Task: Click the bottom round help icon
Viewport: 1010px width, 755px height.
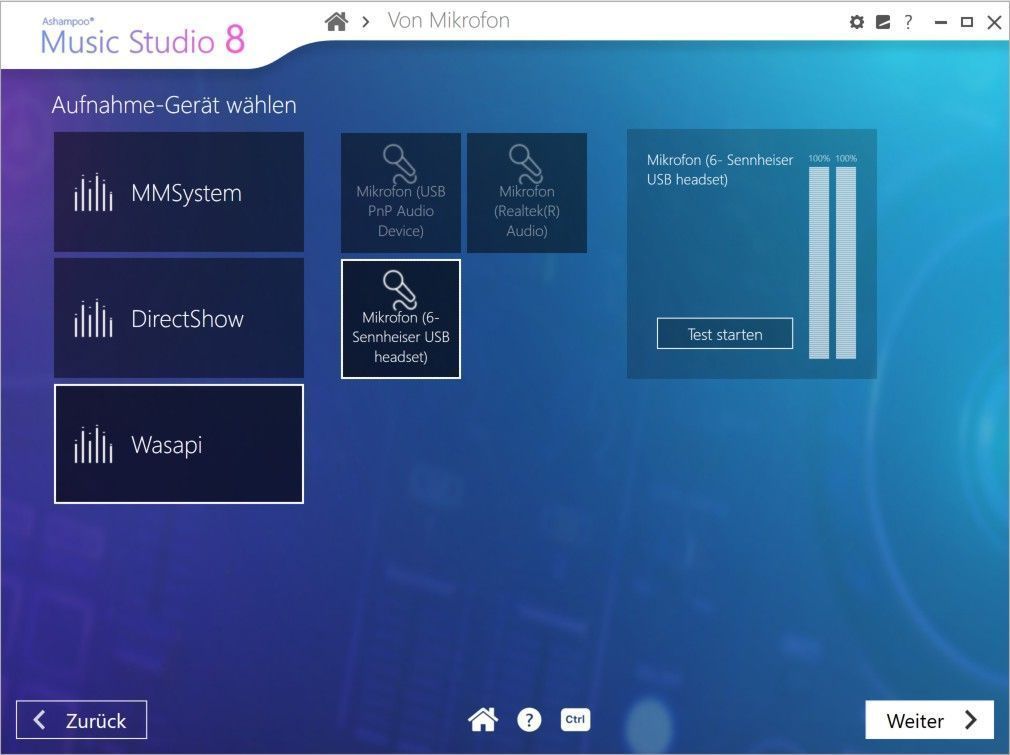Action: (529, 719)
